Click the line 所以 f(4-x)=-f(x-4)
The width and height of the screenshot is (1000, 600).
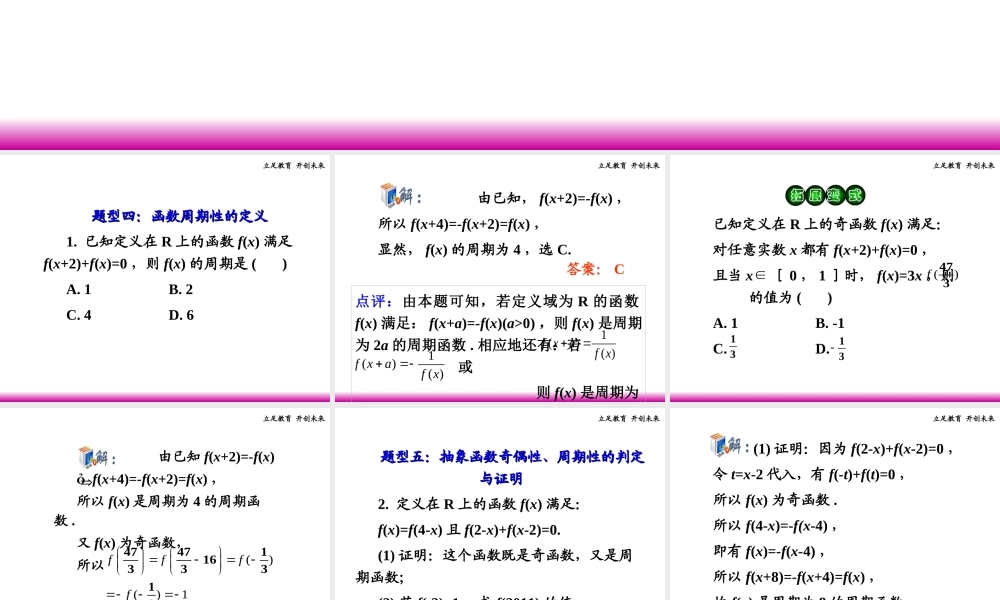tap(775, 526)
